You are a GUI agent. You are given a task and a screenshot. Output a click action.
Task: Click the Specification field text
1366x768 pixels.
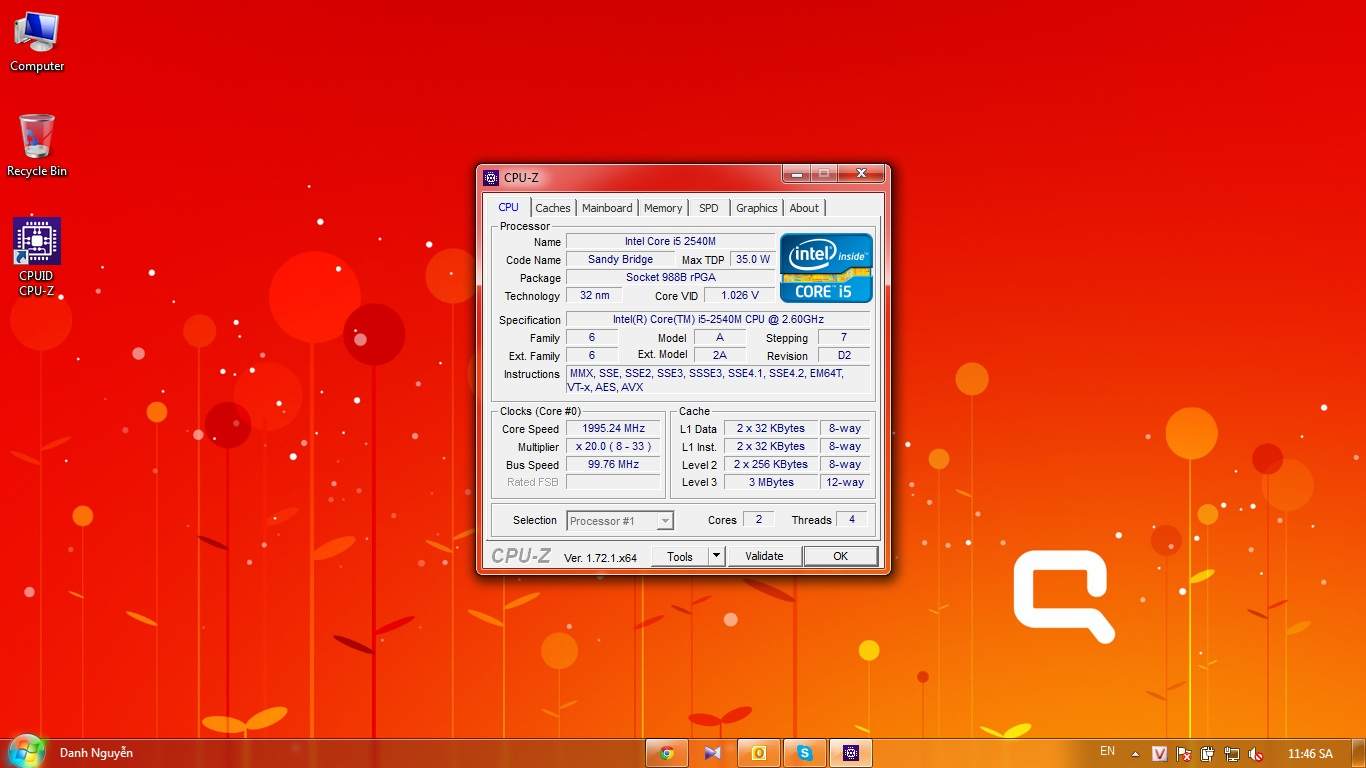pyautogui.click(x=718, y=319)
